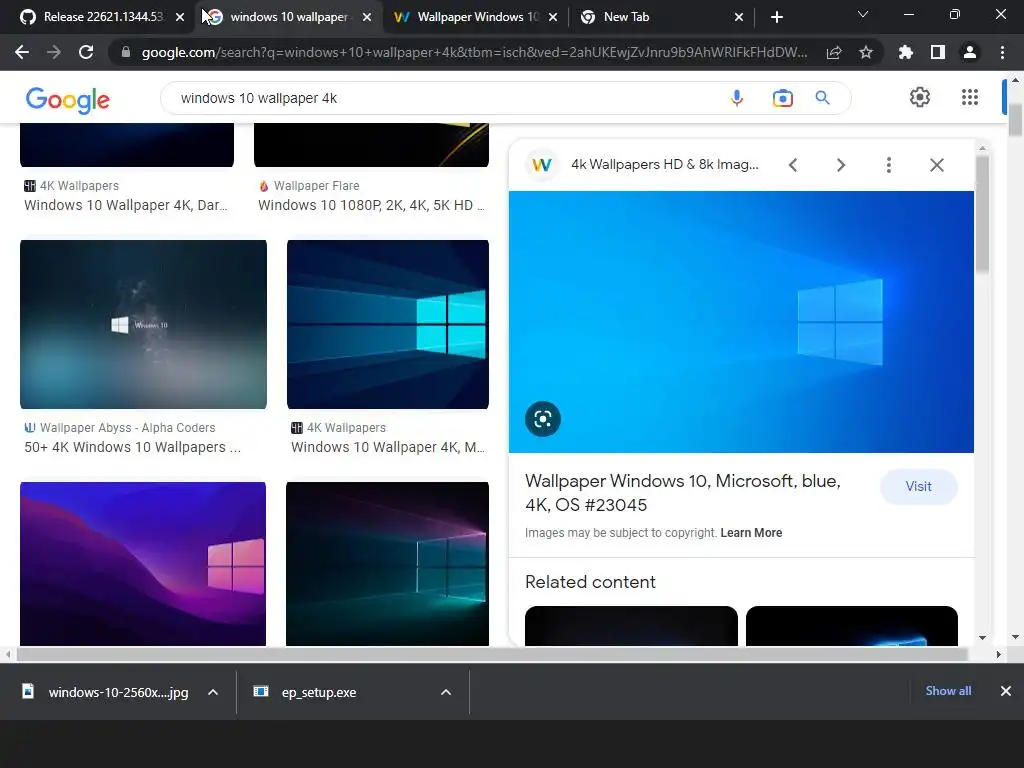Click the page horizontal scrollbar
This screenshot has height=768, width=1024.
(x=492, y=654)
